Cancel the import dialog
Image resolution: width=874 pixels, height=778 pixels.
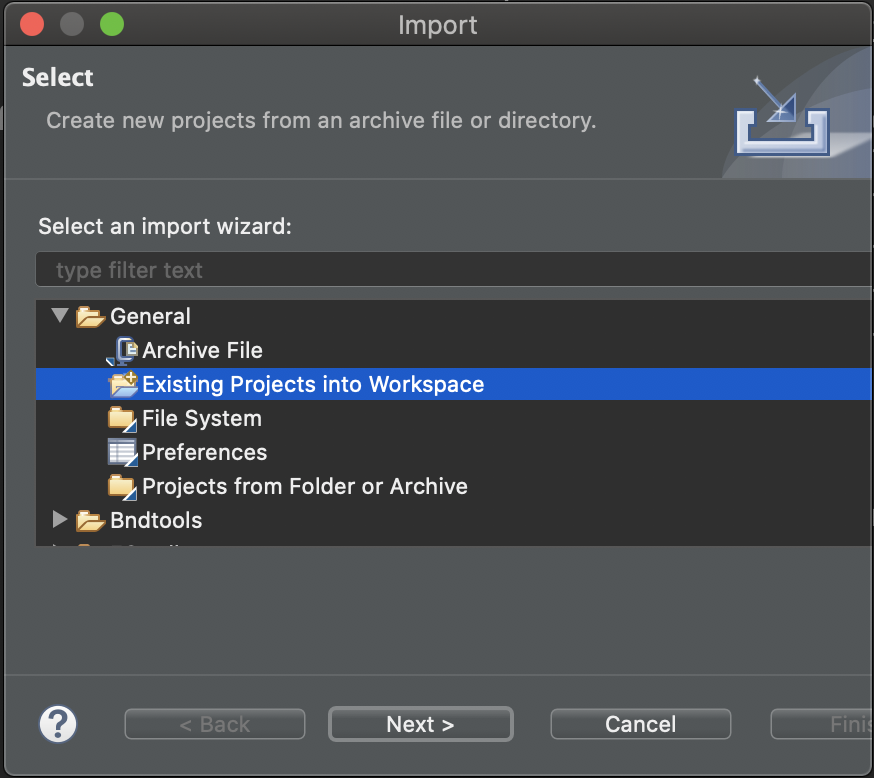pos(640,724)
